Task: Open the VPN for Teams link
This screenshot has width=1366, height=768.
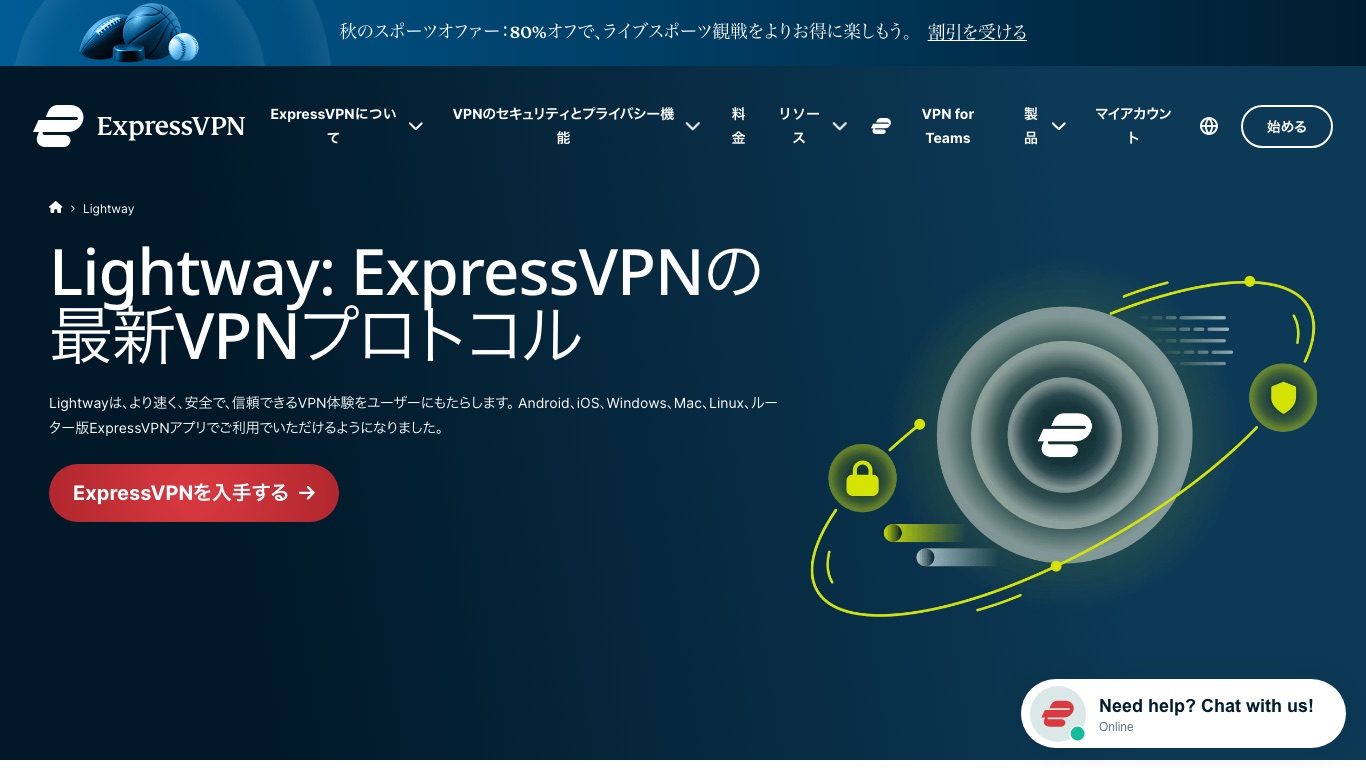Action: [x=948, y=126]
